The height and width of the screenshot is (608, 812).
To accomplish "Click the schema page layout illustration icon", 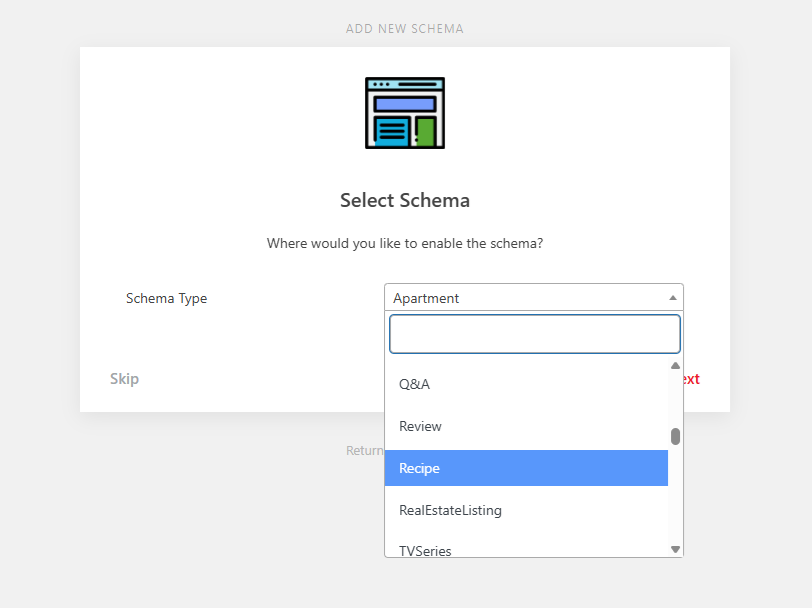I will (405, 113).
